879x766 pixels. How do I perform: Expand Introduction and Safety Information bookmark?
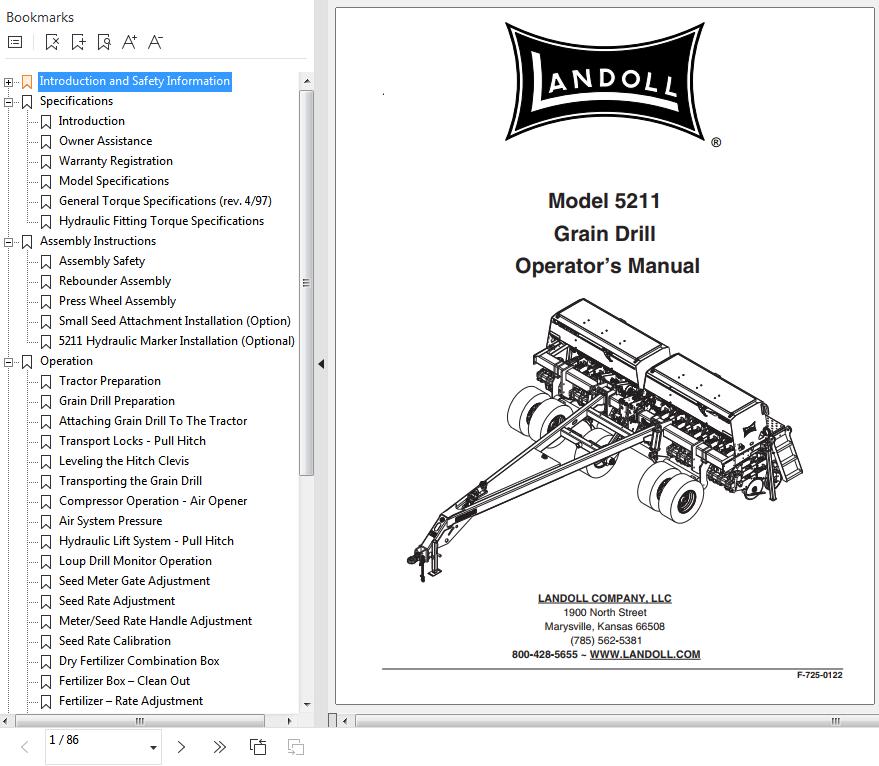pyautogui.click(x=8, y=82)
